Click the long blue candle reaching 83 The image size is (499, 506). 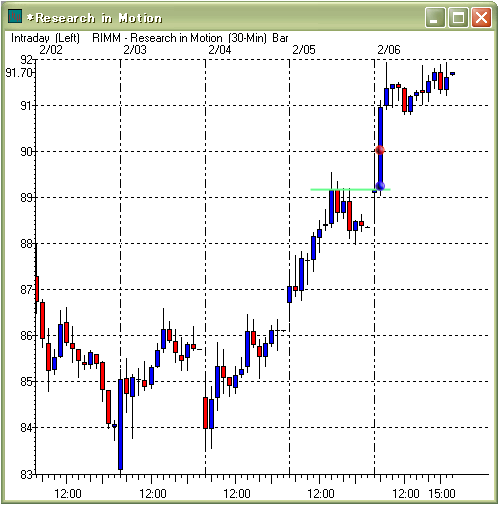click(x=120, y=424)
